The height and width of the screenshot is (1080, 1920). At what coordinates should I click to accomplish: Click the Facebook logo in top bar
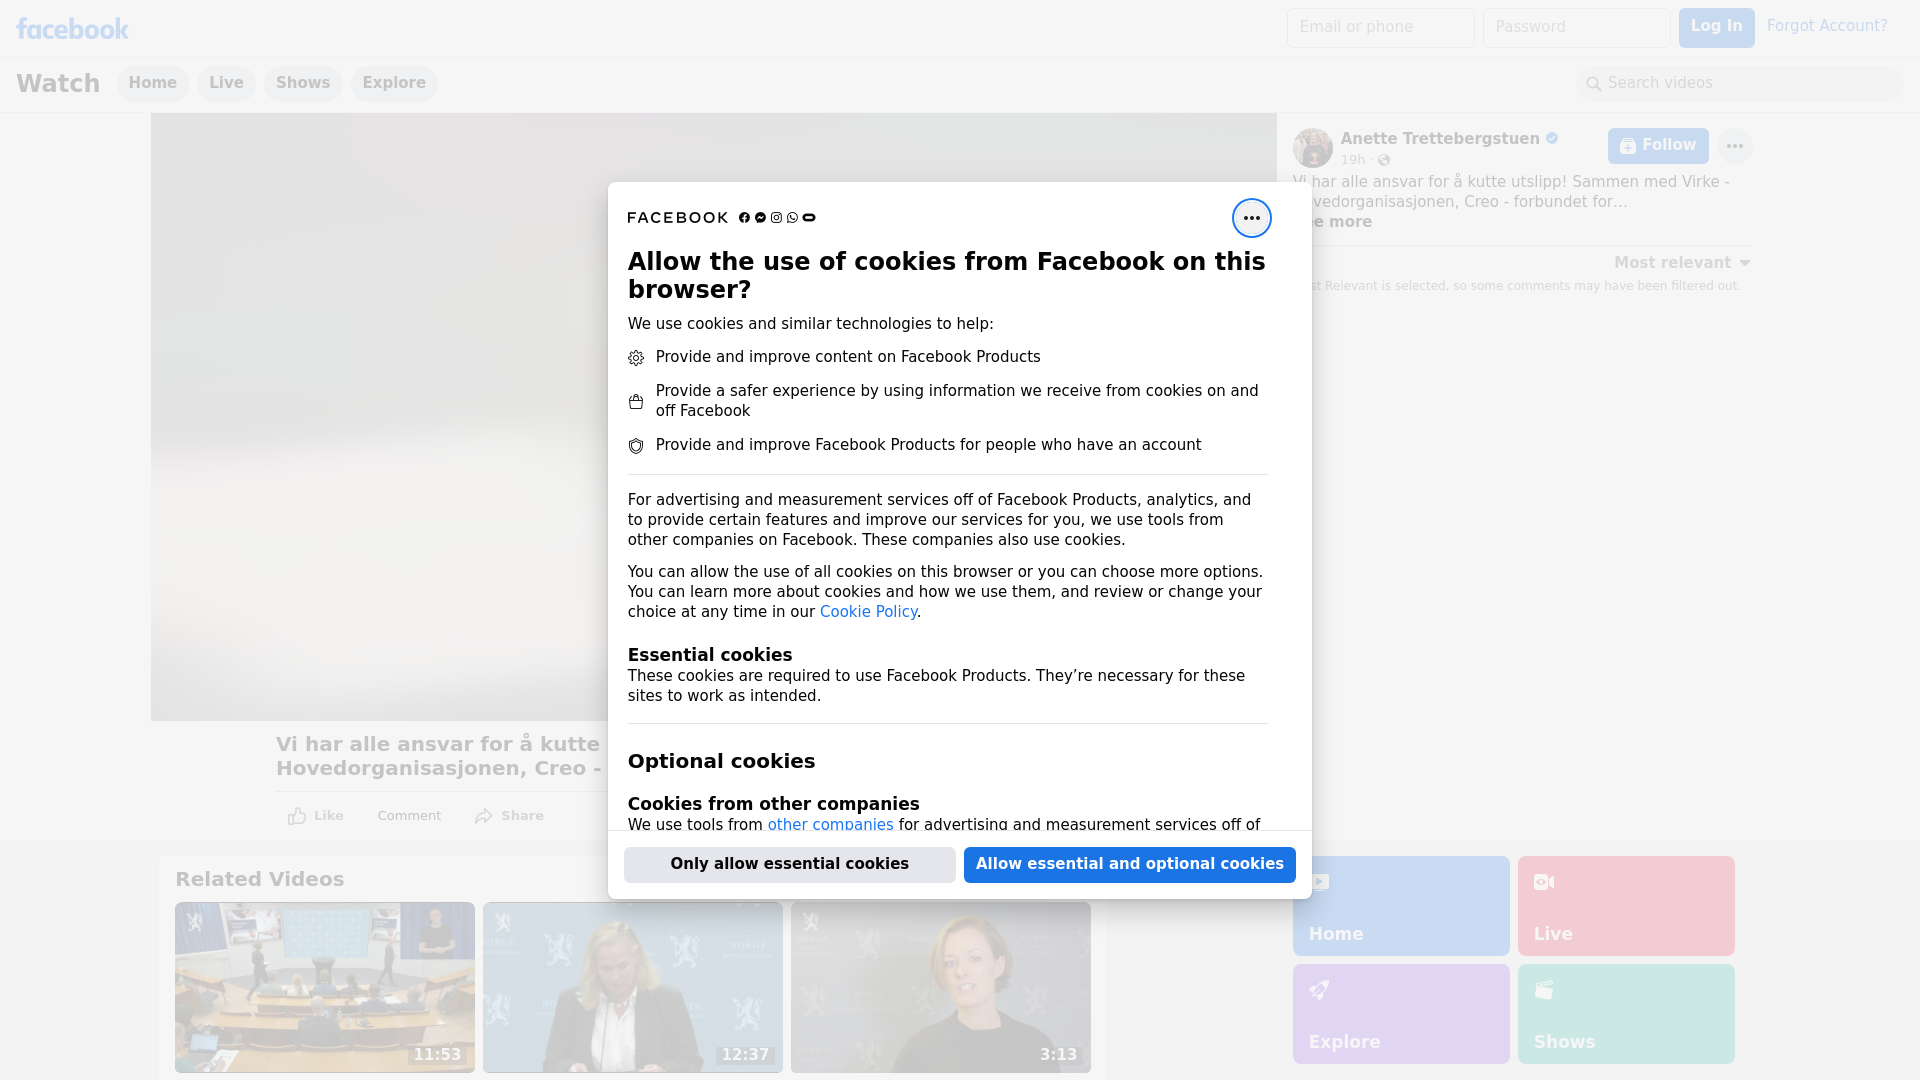(72, 29)
